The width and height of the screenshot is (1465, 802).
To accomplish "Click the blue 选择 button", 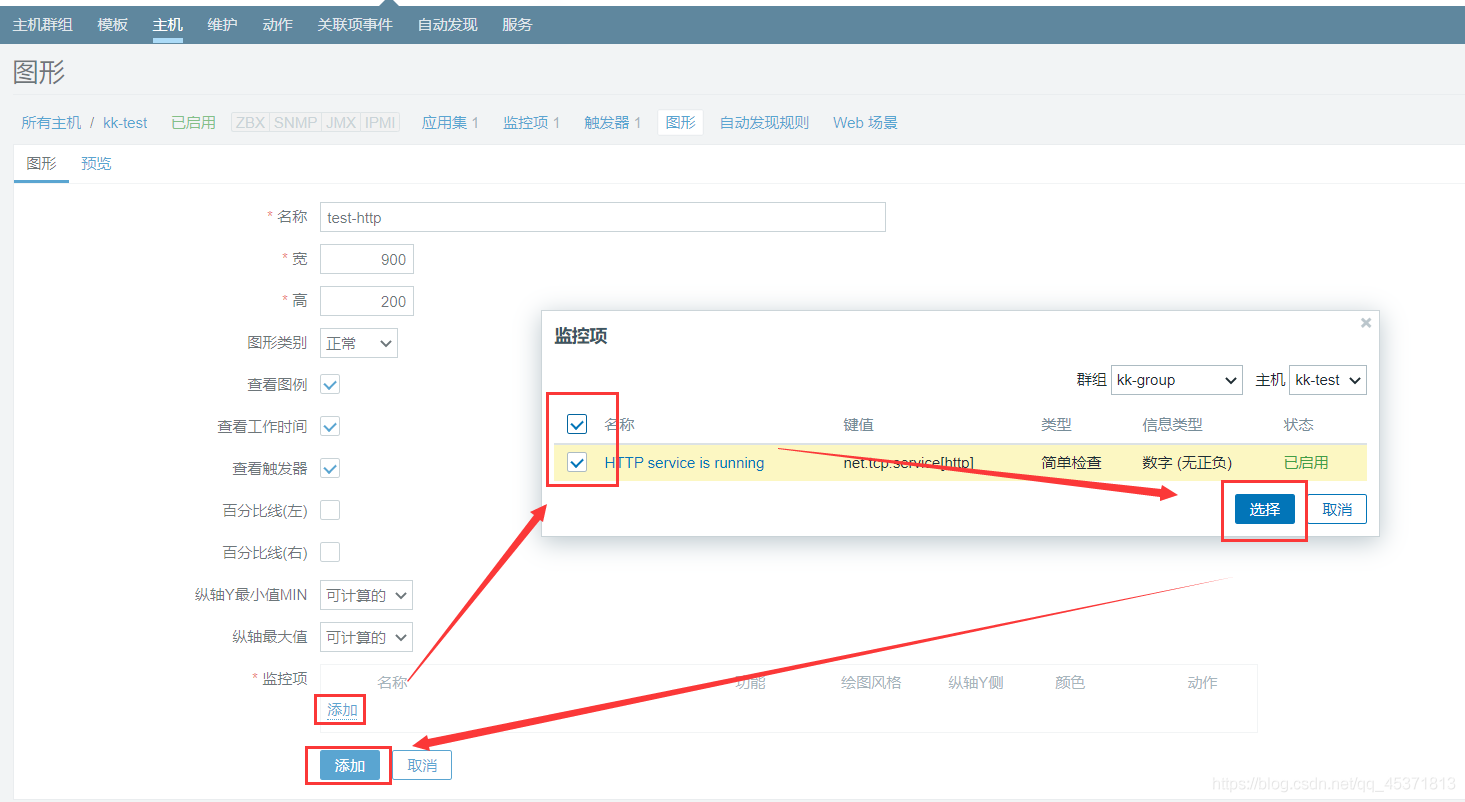I will tap(1264, 509).
